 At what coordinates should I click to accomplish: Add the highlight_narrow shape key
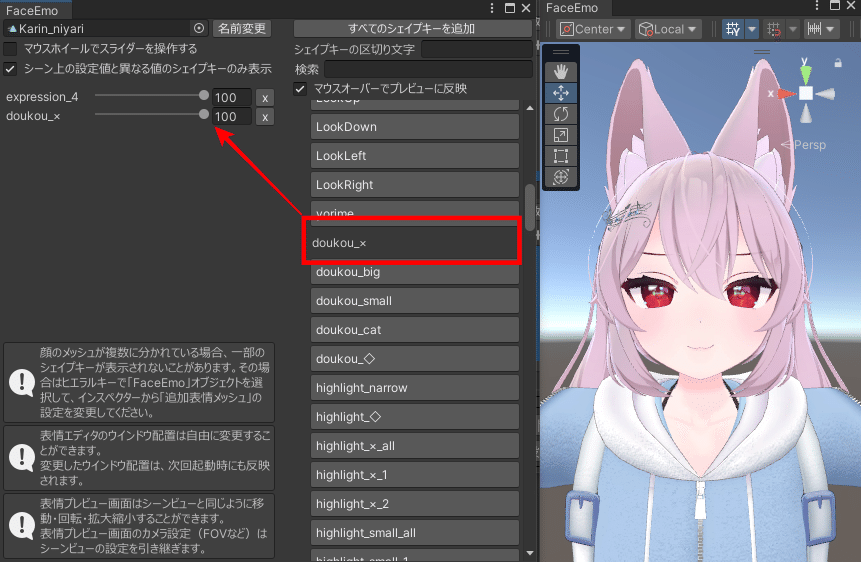415,388
